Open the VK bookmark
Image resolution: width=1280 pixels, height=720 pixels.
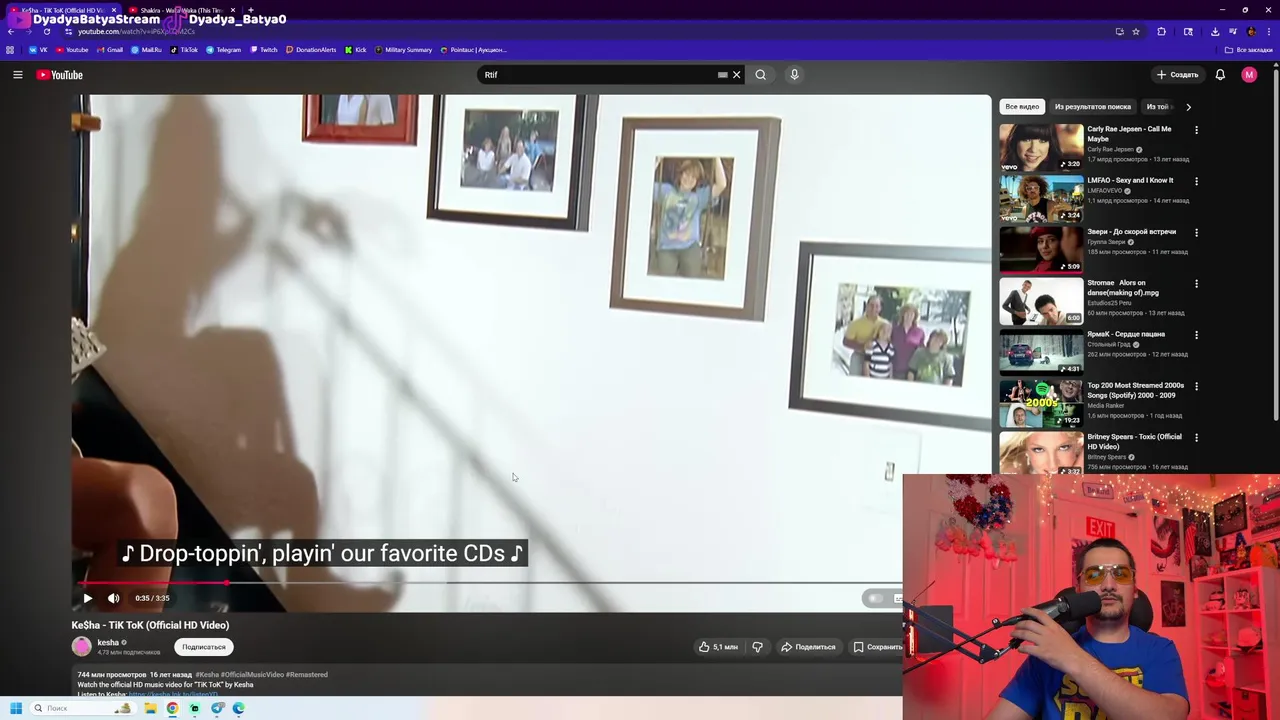(x=38, y=50)
